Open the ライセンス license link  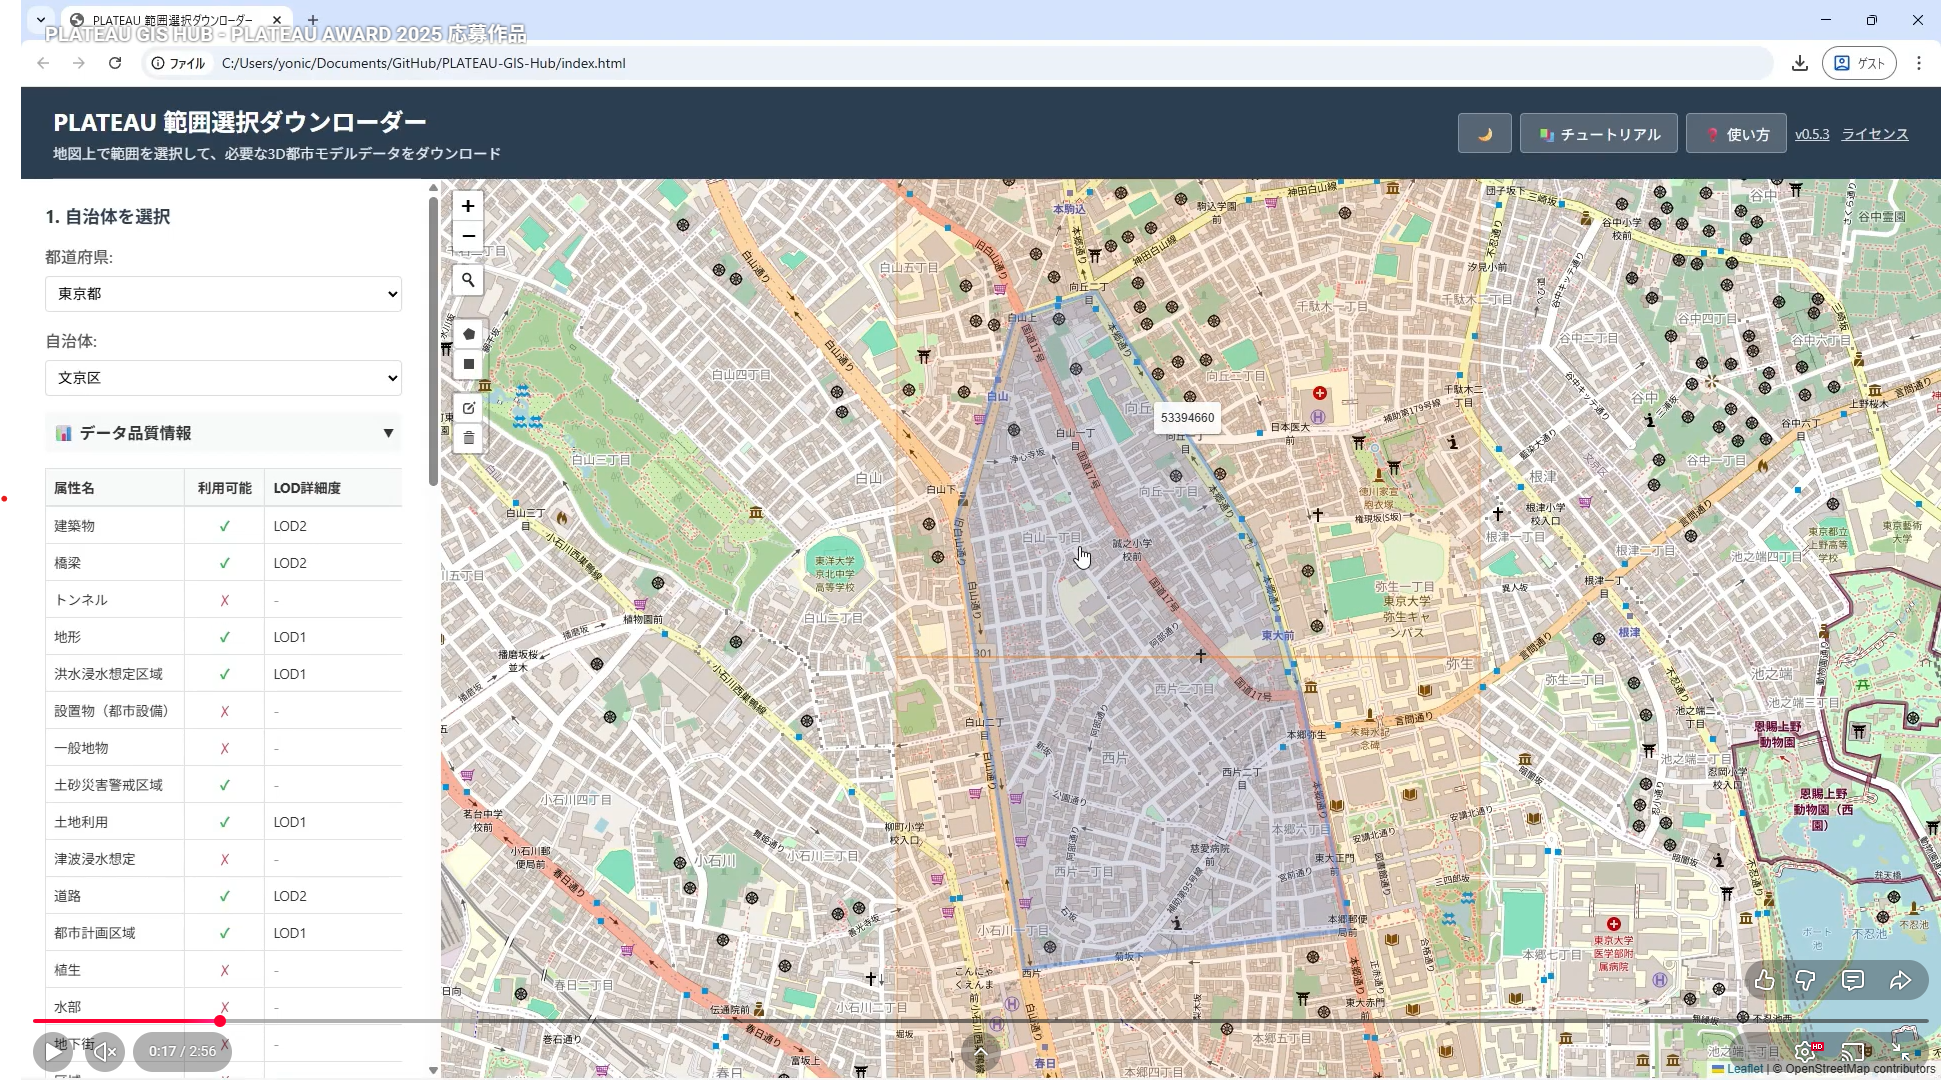tap(1874, 134)
